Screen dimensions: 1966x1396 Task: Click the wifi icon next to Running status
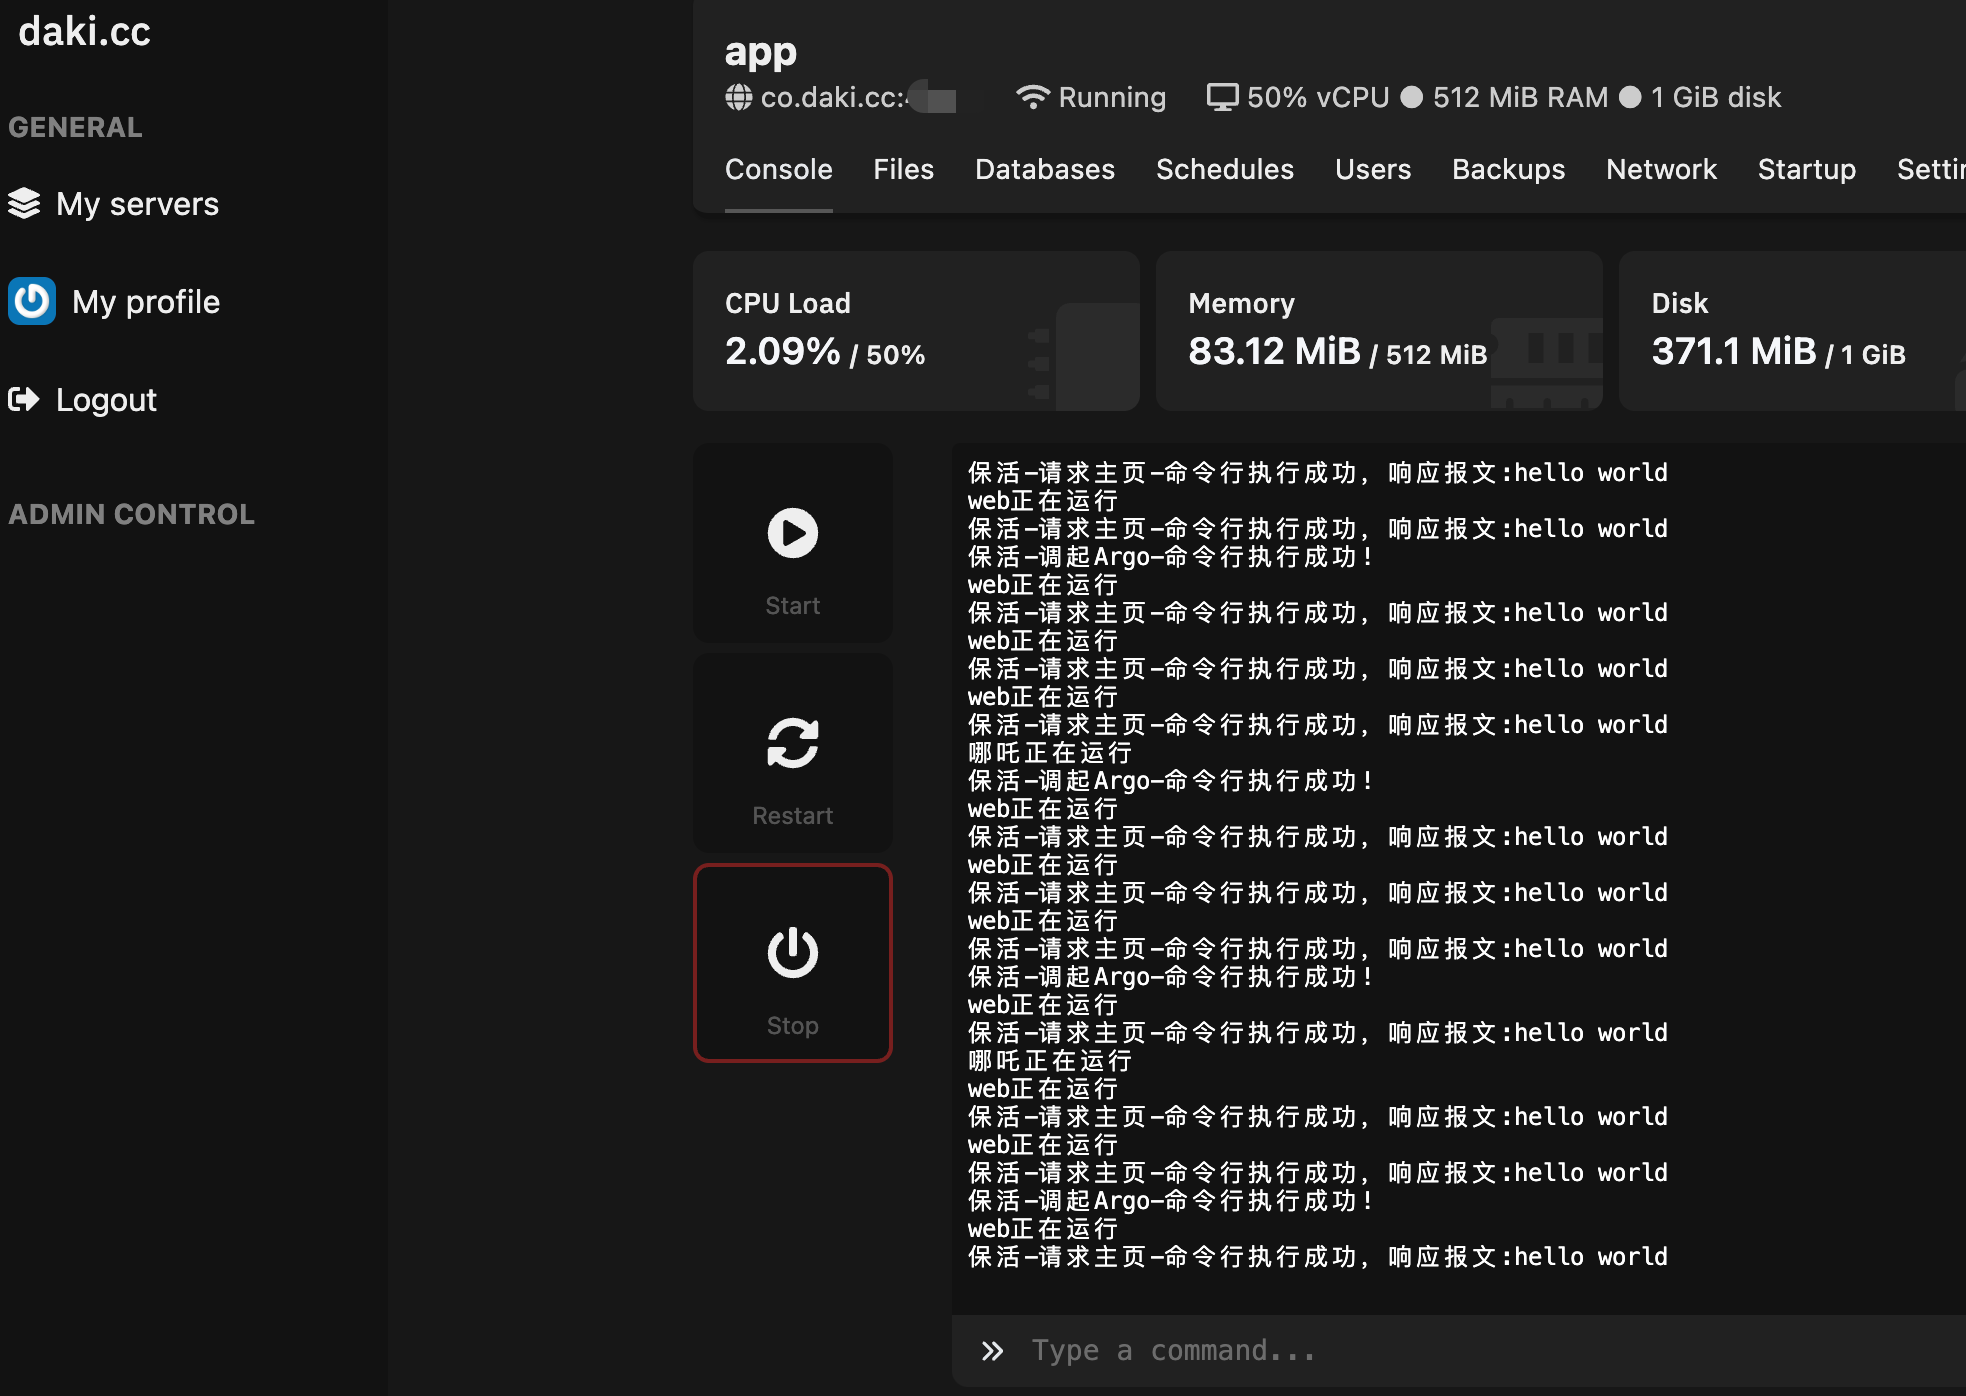tap(1033, 97)
